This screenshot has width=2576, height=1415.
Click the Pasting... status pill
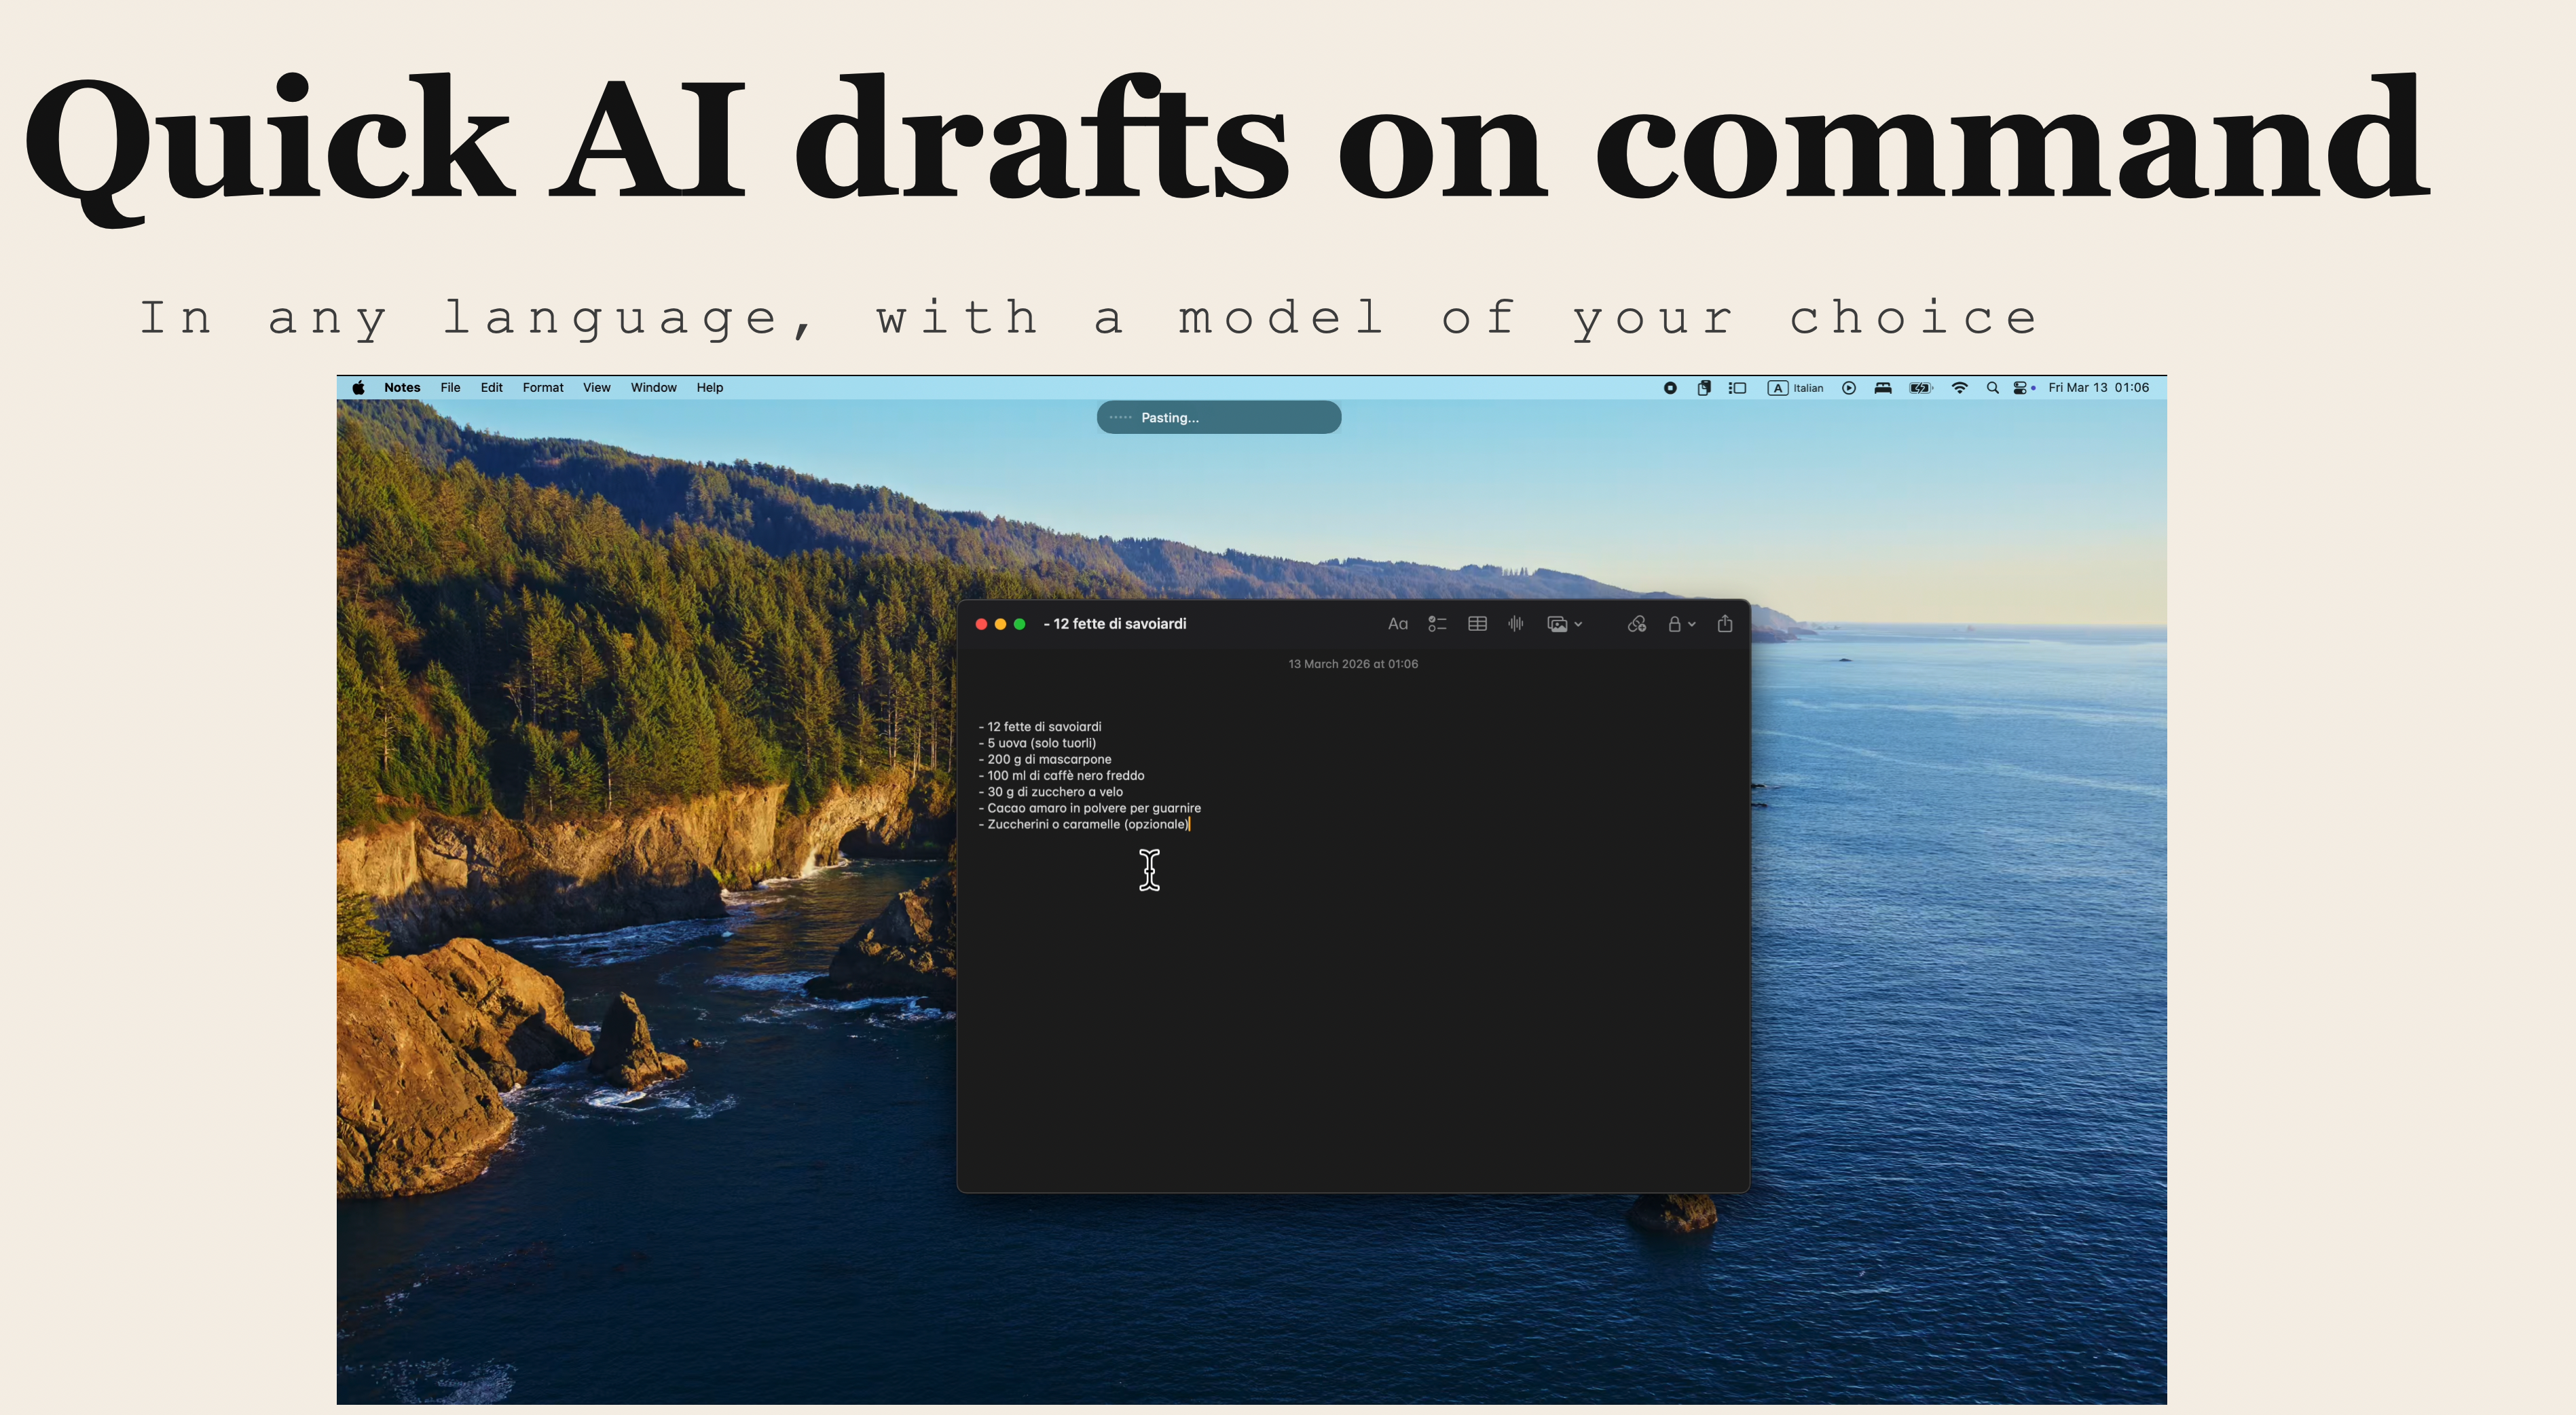(x=1218, y=418)
